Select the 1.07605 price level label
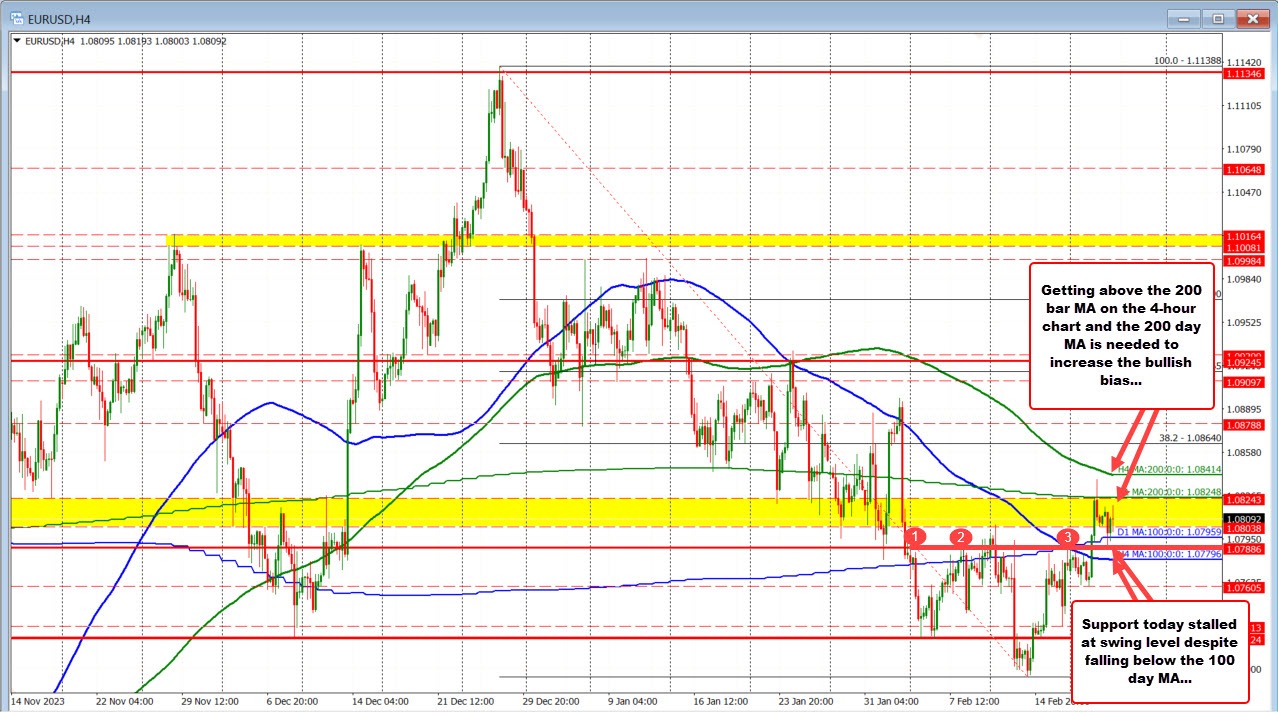 pyautogui.click(x=1245, y=588)
